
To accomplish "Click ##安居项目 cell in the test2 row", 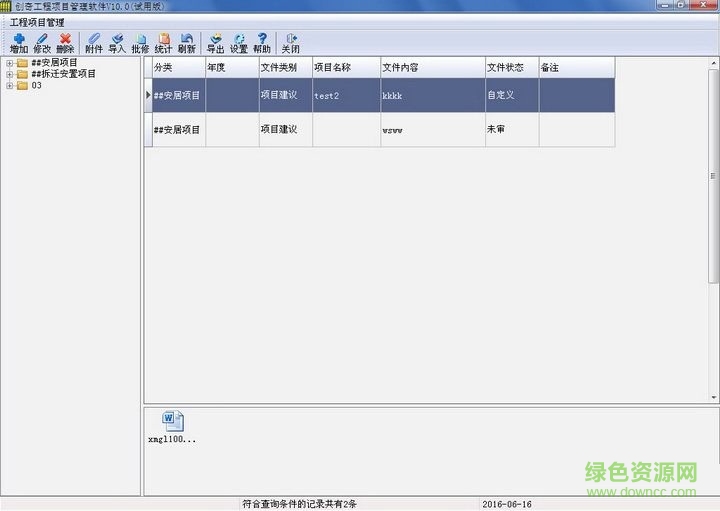I will tap(179, 95).
